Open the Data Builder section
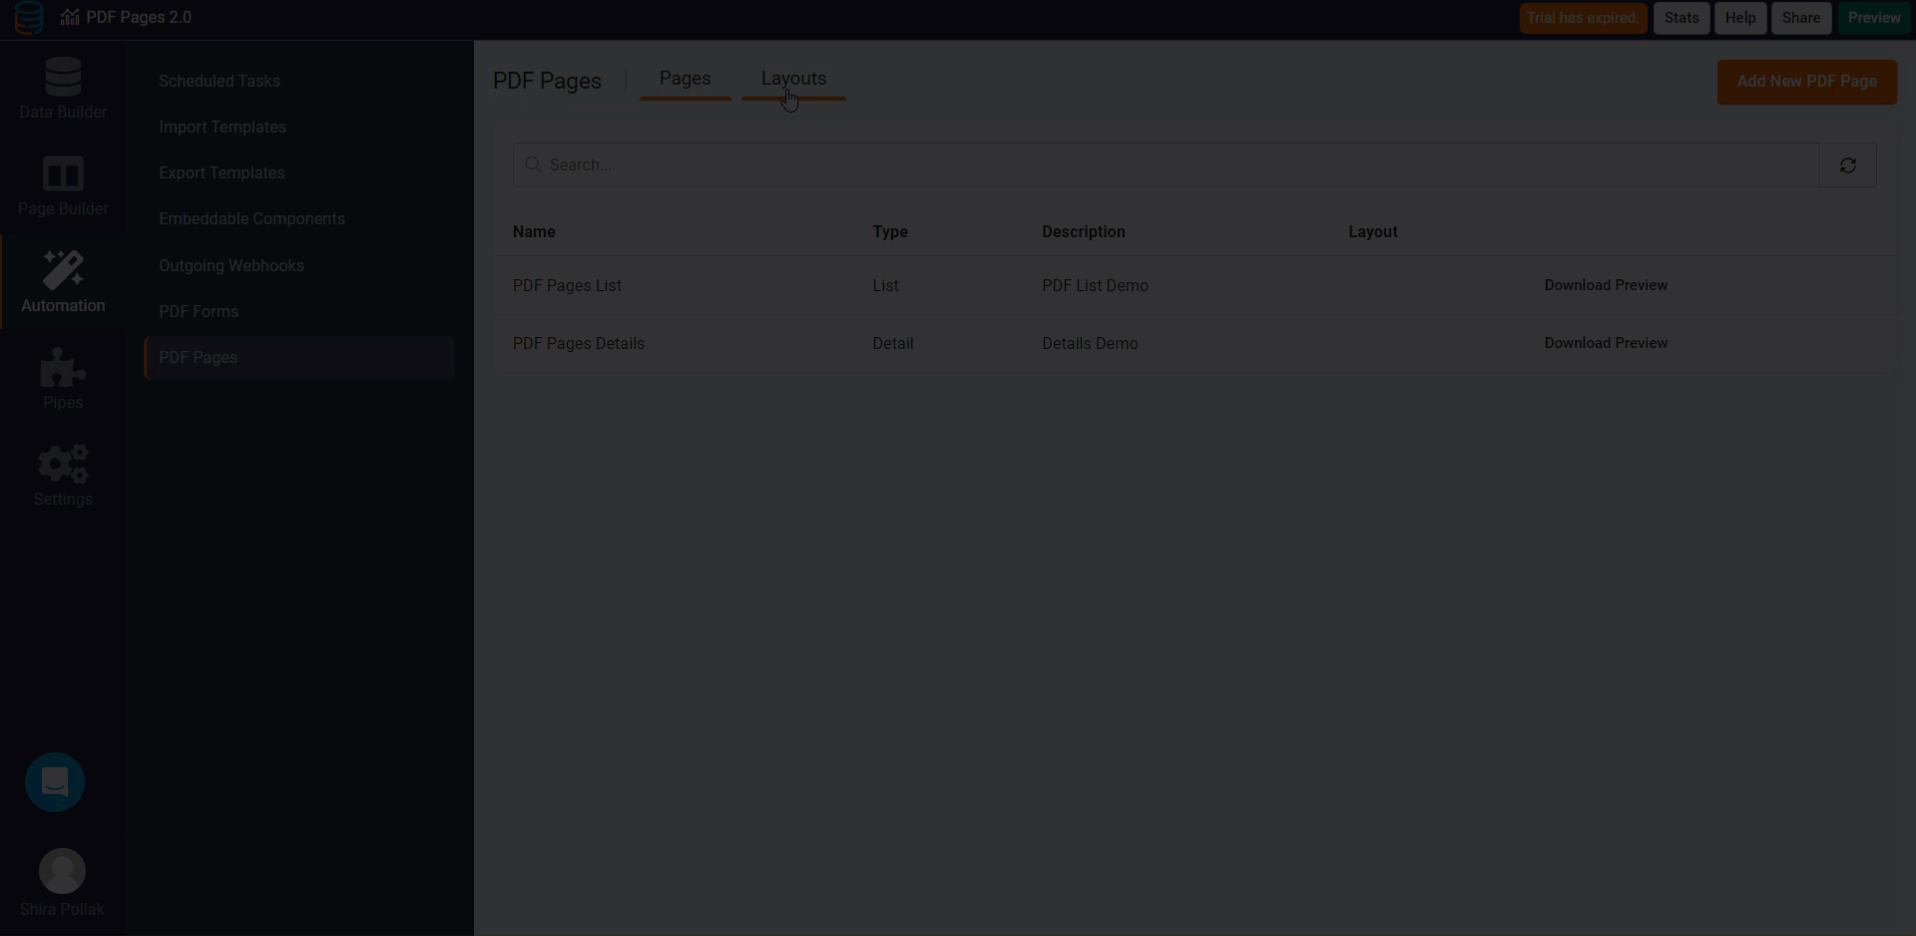Viewport: 1916px width, 936px height. click(x=62, y=89)
